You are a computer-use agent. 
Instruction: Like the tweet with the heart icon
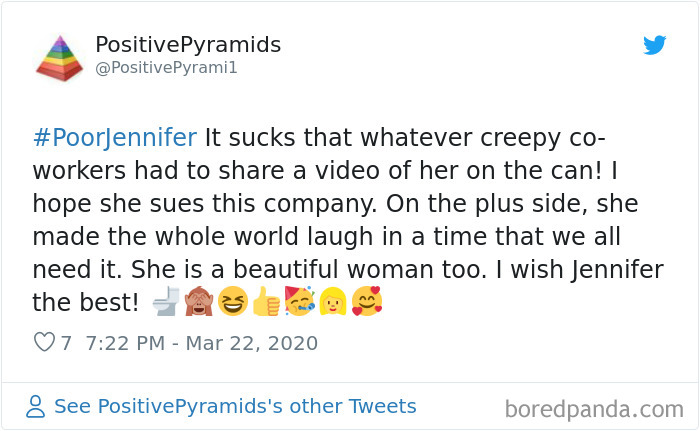point(44,343)
